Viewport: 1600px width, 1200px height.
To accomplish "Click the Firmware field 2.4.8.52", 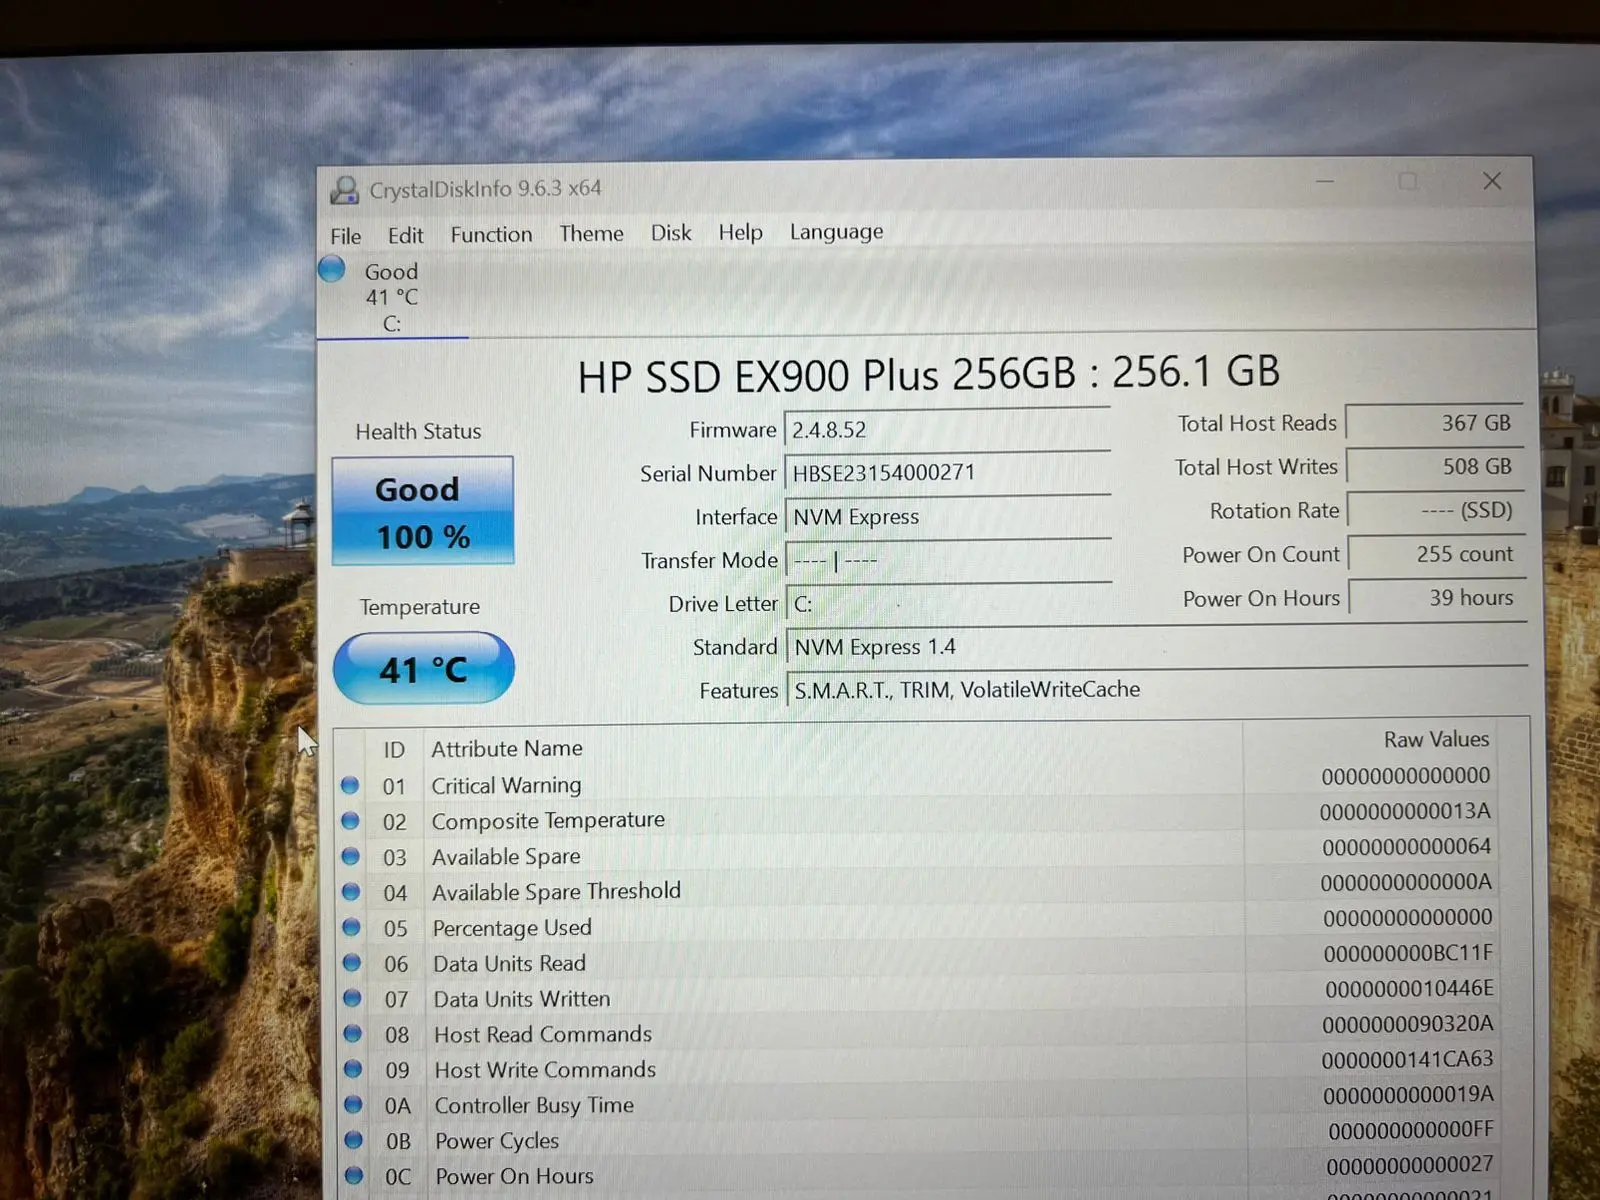I will point(947,429).
